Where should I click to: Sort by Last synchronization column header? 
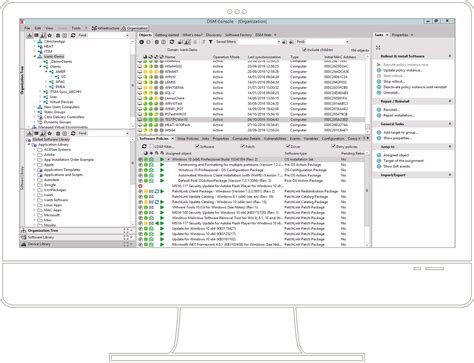pos(264,57)
